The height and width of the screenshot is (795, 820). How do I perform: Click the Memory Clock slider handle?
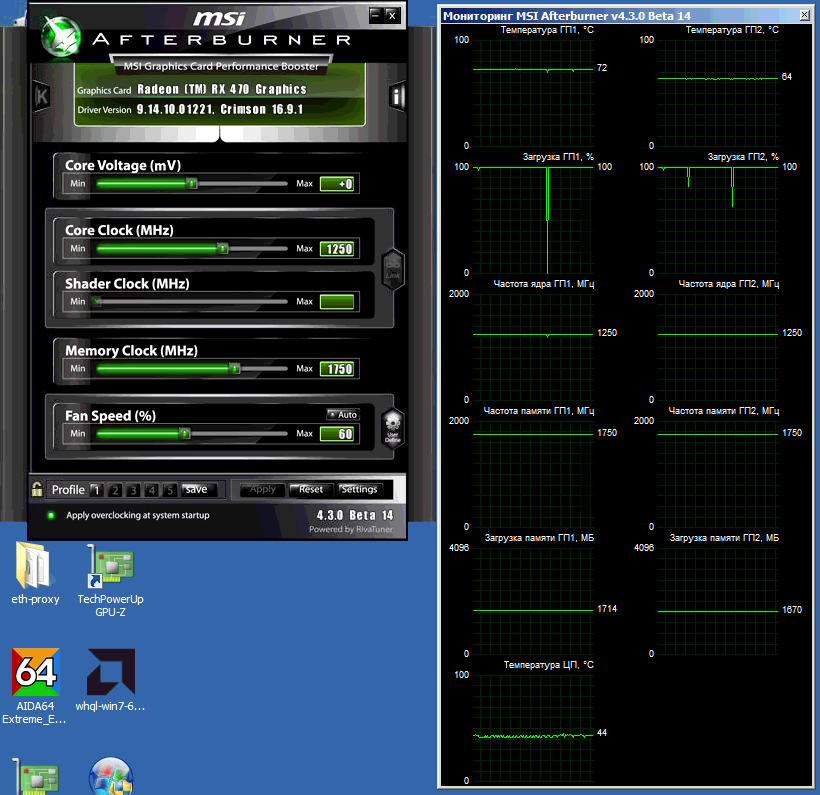click(234, 369)
